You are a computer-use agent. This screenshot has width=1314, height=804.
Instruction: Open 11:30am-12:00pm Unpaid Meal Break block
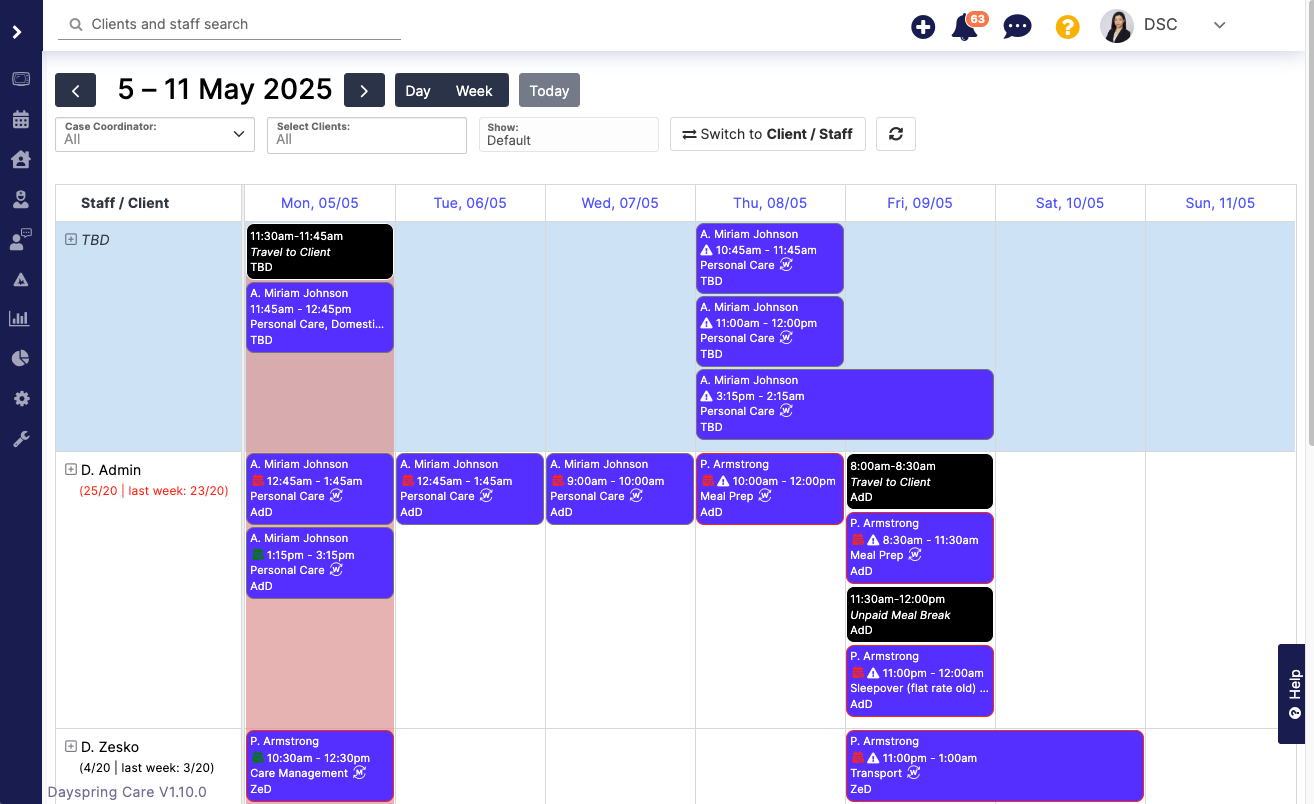pos(920,614)
